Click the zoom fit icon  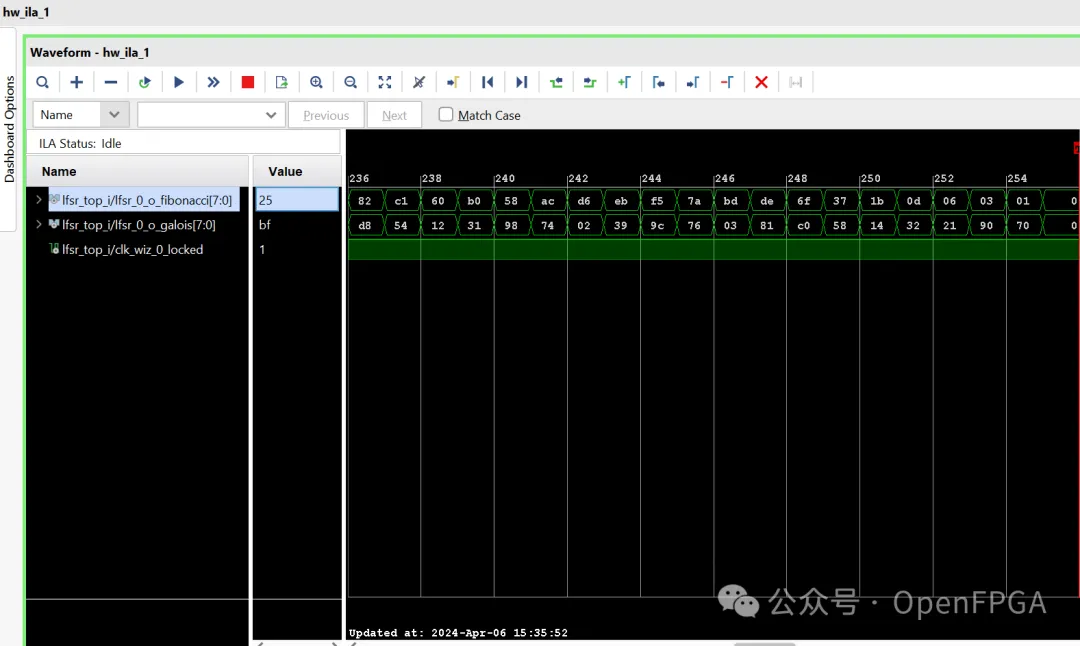click(385, 82)
